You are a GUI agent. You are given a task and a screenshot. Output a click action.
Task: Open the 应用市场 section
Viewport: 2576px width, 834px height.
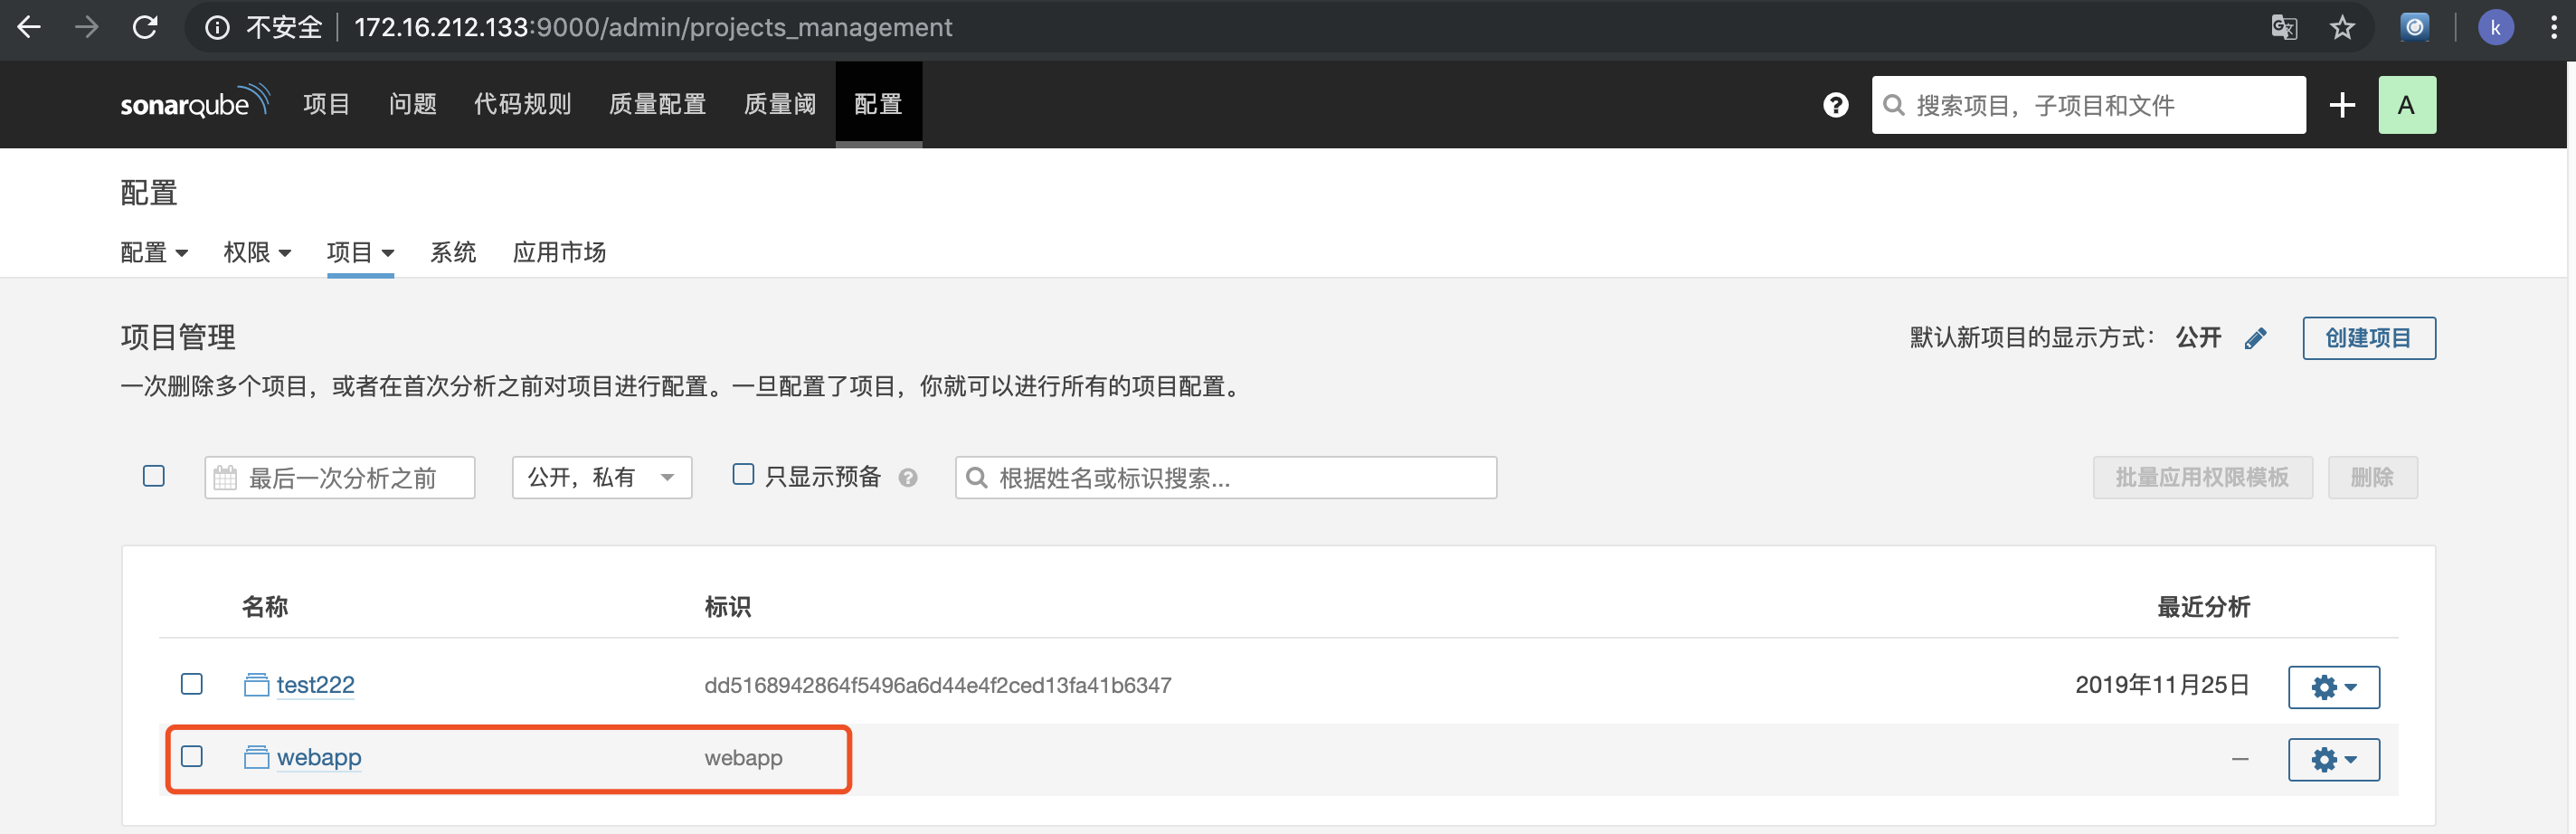[x=558, y=252]
